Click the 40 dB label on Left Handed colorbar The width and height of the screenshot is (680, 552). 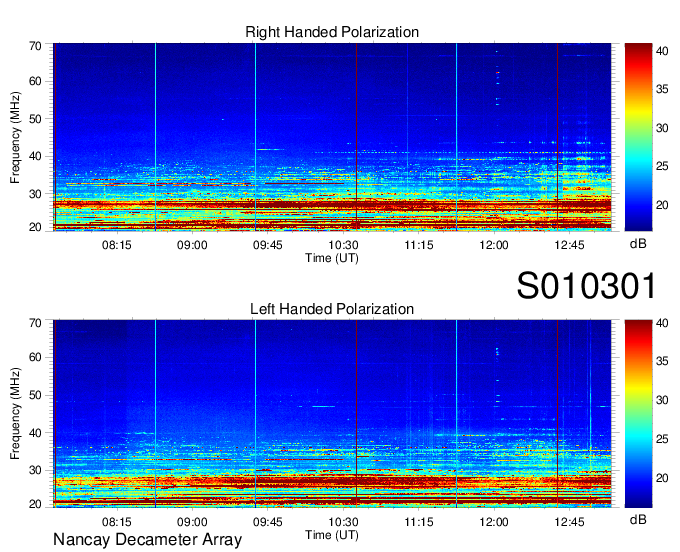pyautogui.click(x=662, y=323)
